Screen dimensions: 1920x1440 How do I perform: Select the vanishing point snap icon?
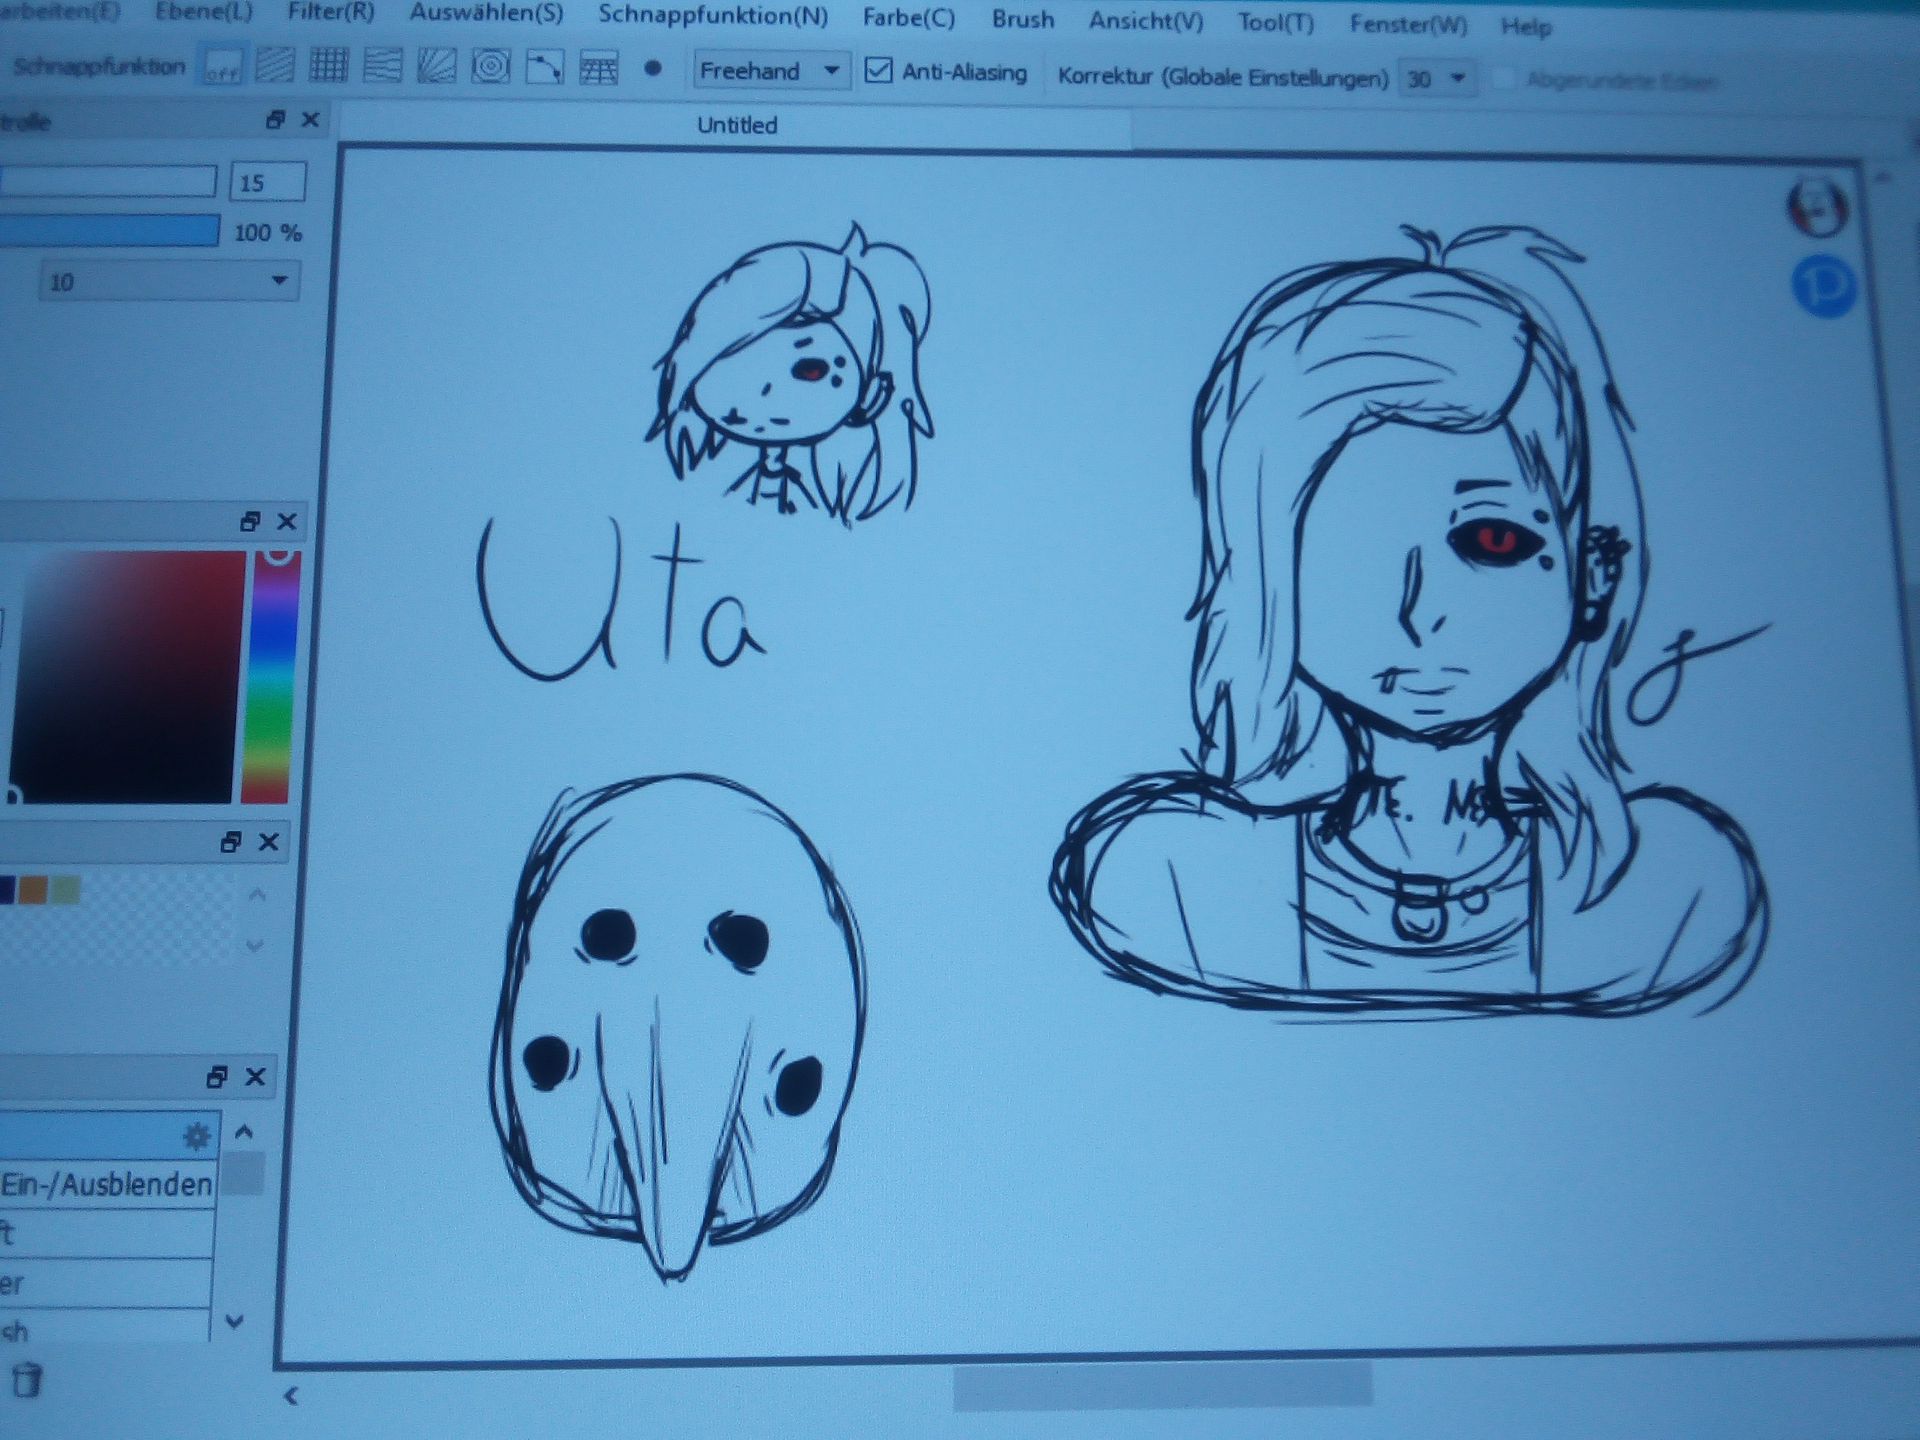click(x=382, y=67)
